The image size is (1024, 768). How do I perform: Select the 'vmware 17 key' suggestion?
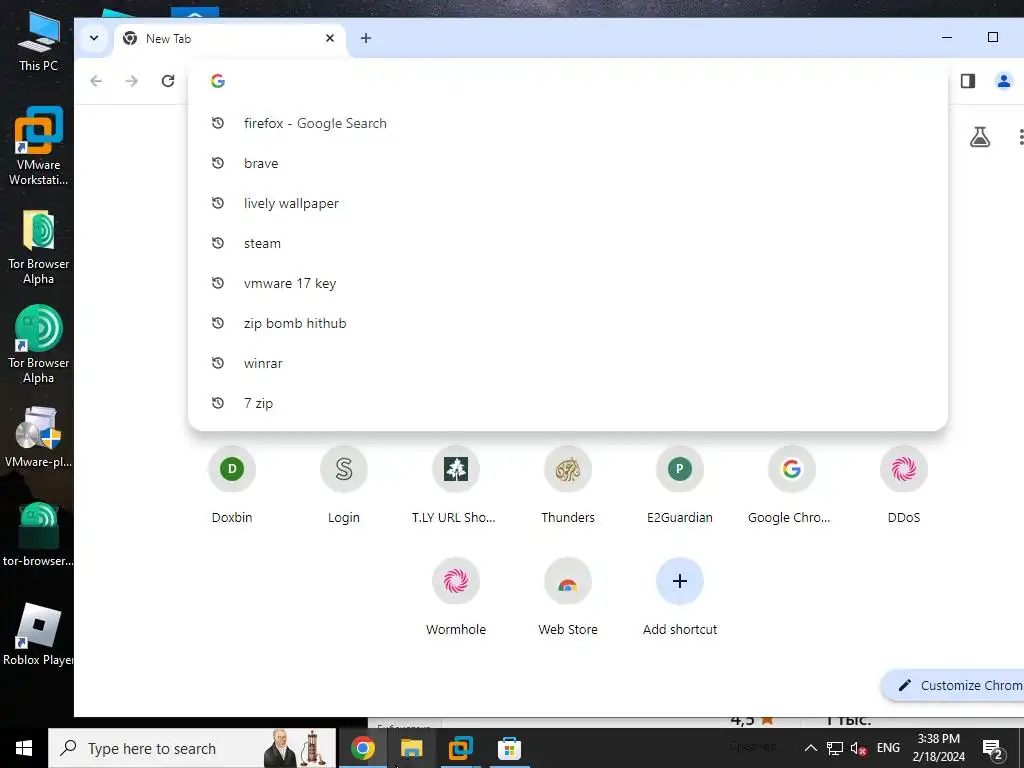[x=568, y=283]
